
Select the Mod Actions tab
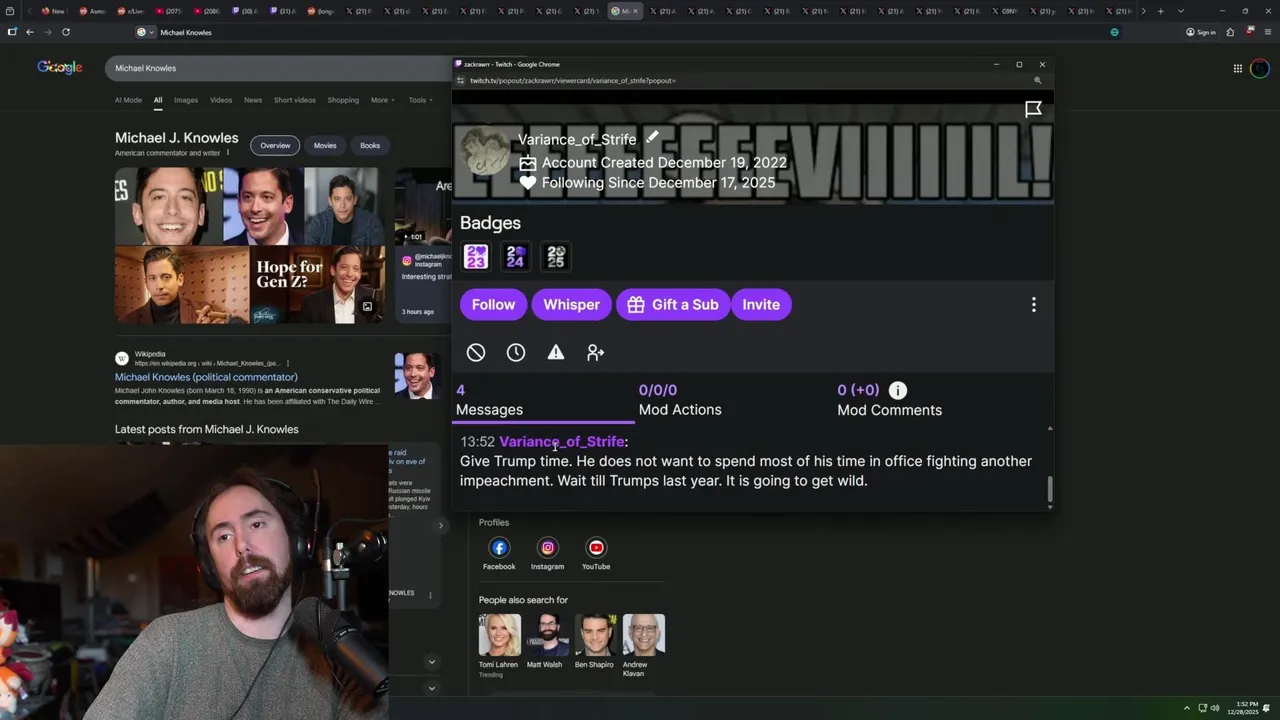[x=680, y=400]
